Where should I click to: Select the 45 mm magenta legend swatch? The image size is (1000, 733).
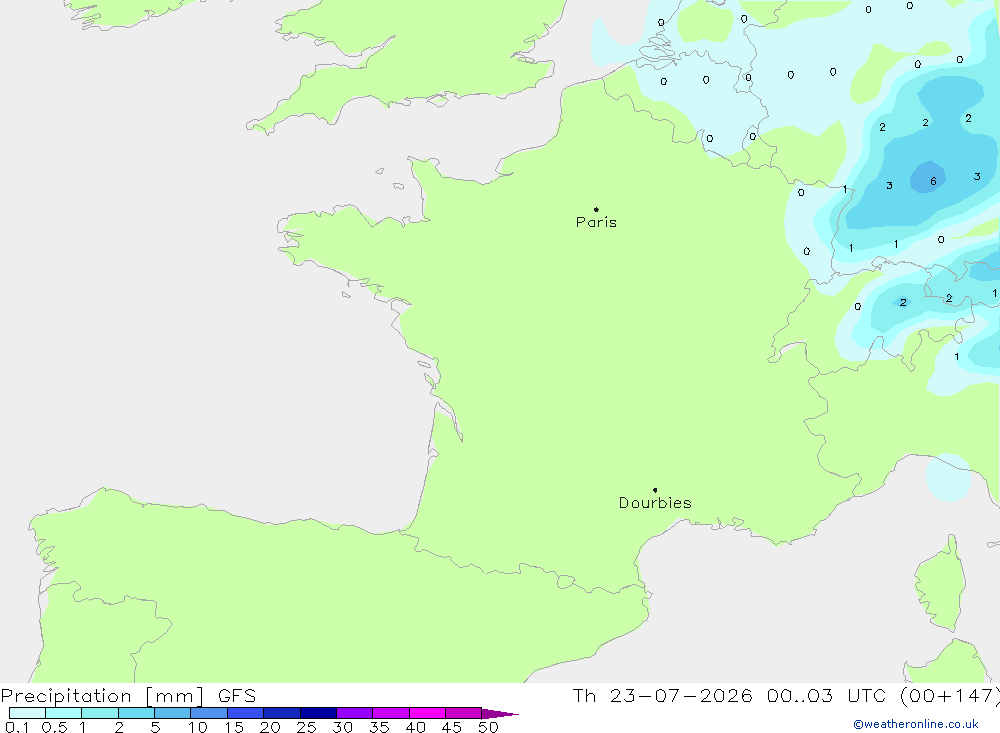(x=463, y=713)
